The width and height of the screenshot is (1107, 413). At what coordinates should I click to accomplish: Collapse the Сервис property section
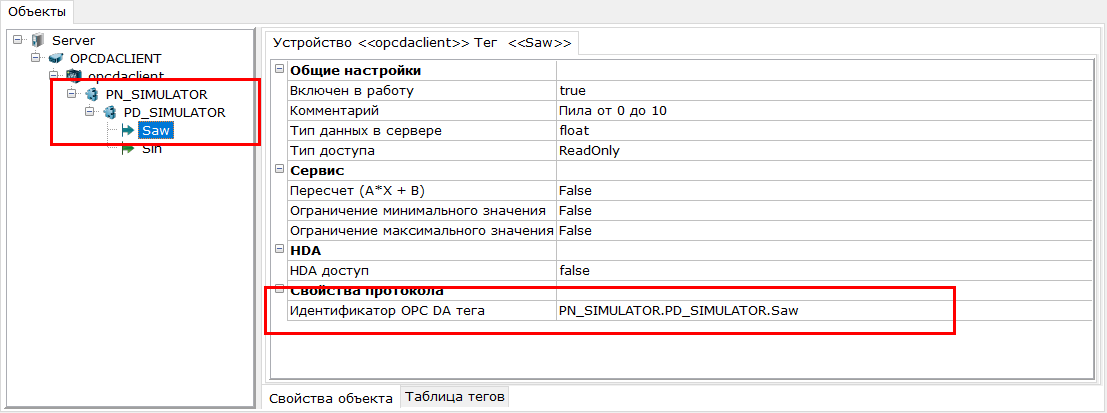point(279,170)
